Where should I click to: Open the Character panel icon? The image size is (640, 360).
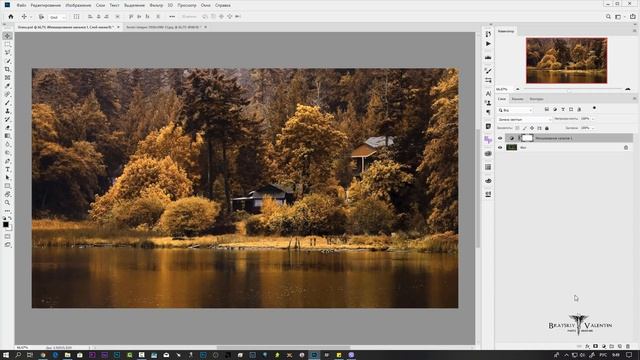(488, 93)
